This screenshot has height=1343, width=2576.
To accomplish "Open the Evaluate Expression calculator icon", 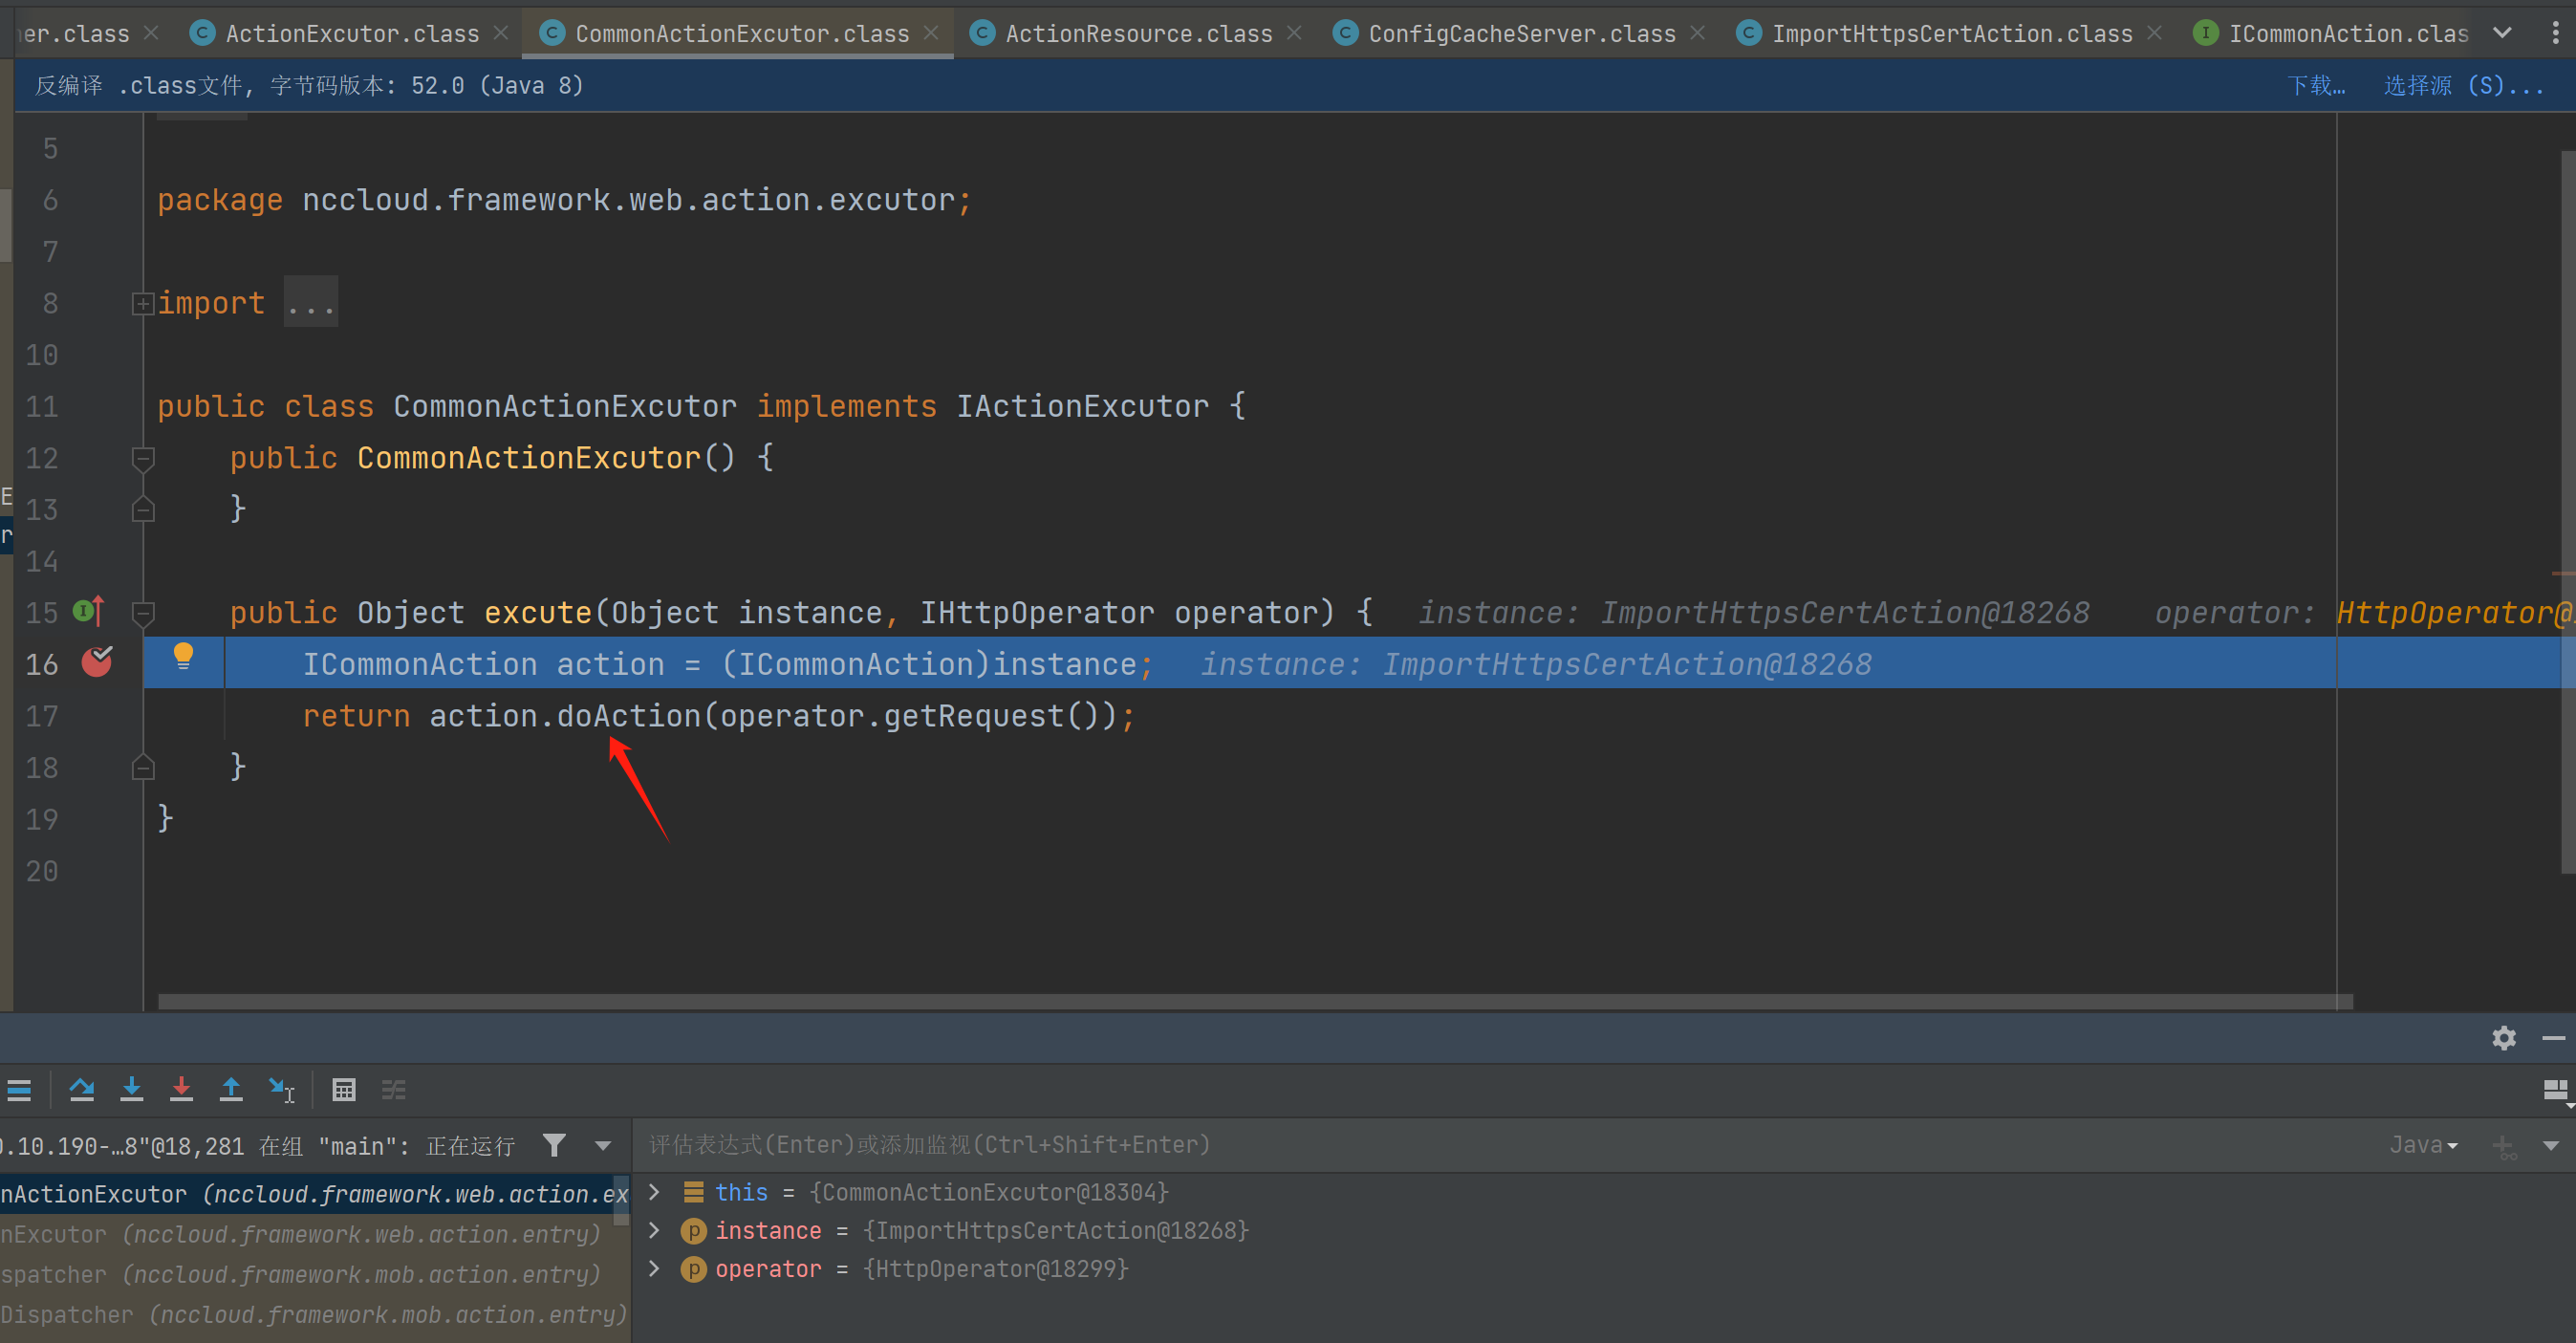I will 344,1089.
